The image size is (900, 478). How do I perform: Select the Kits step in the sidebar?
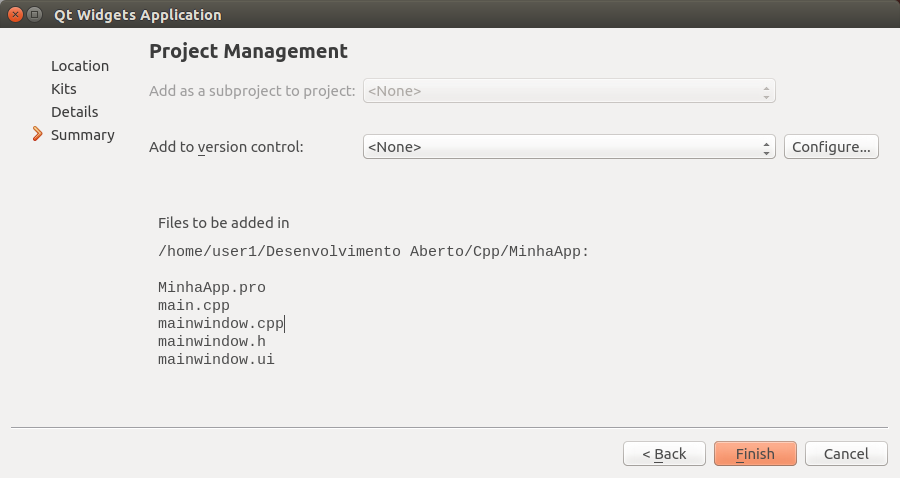point(64,89)
